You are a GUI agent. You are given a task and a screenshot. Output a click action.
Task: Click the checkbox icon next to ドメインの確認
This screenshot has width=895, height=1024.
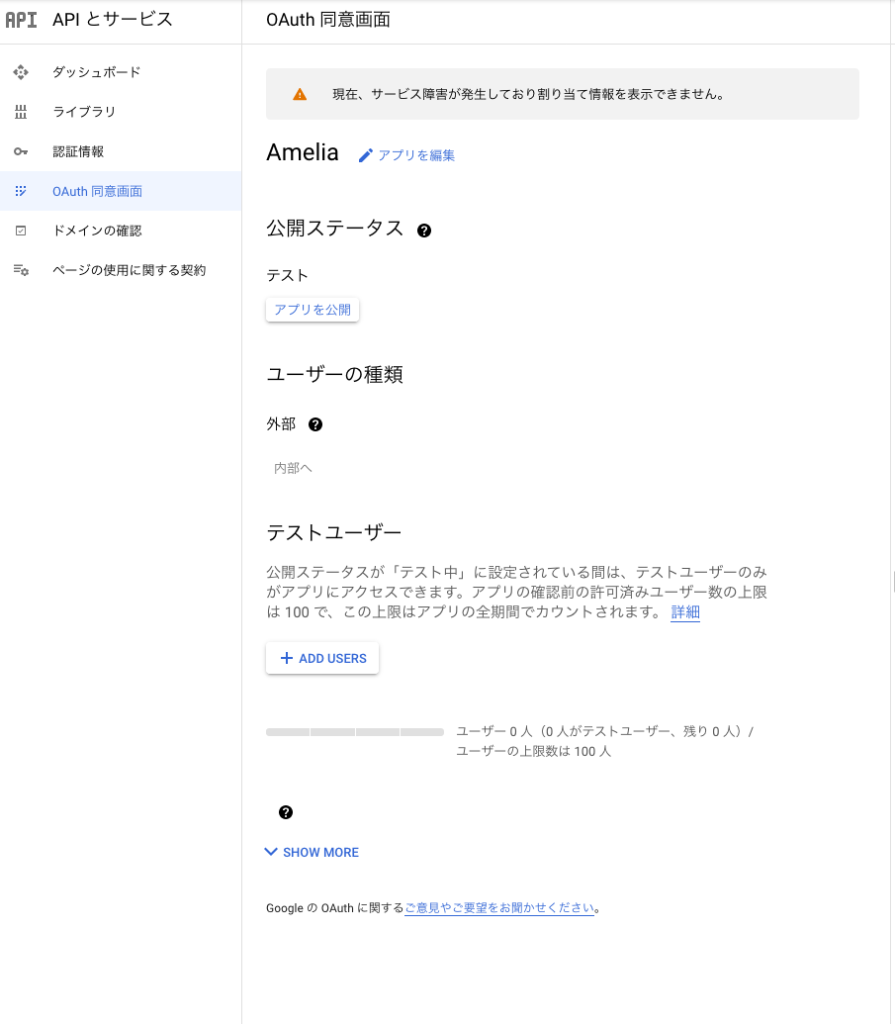point(21,231)
